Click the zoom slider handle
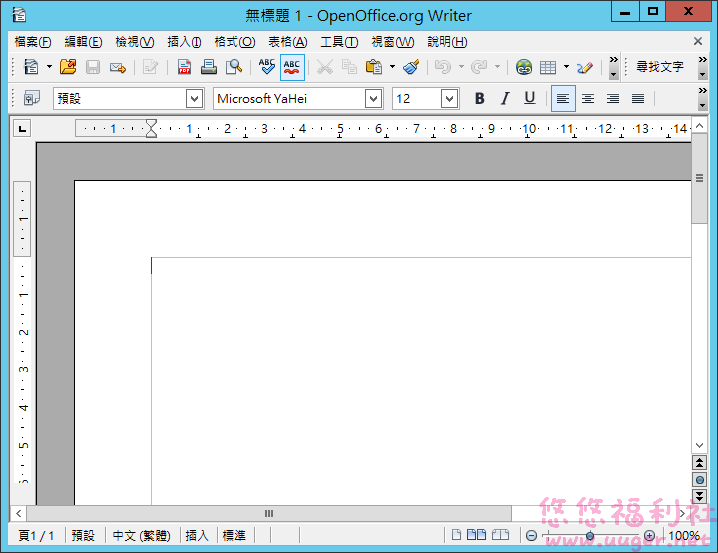 (590, 535)
